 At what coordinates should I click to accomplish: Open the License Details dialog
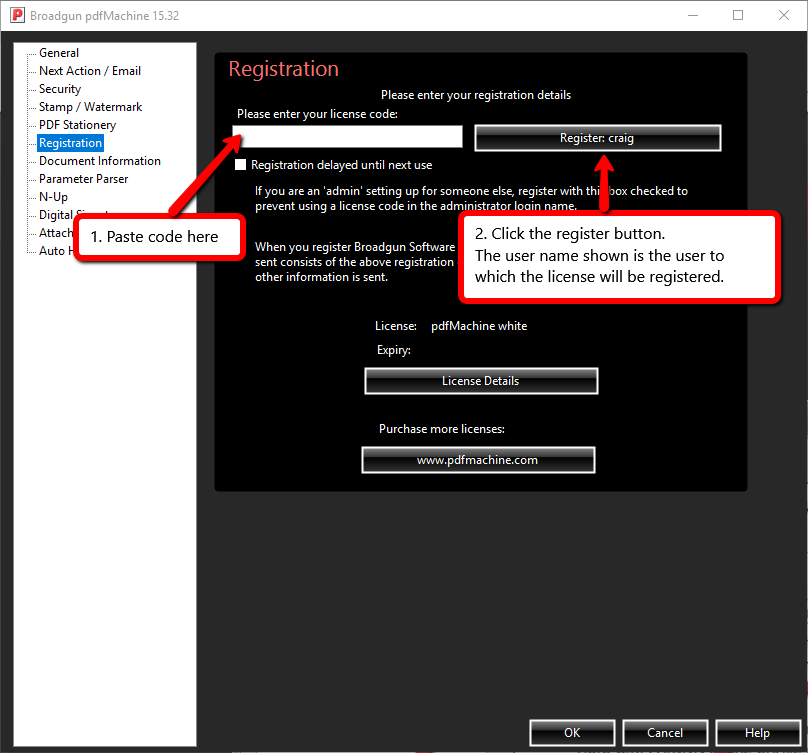[x=481, y=381]
